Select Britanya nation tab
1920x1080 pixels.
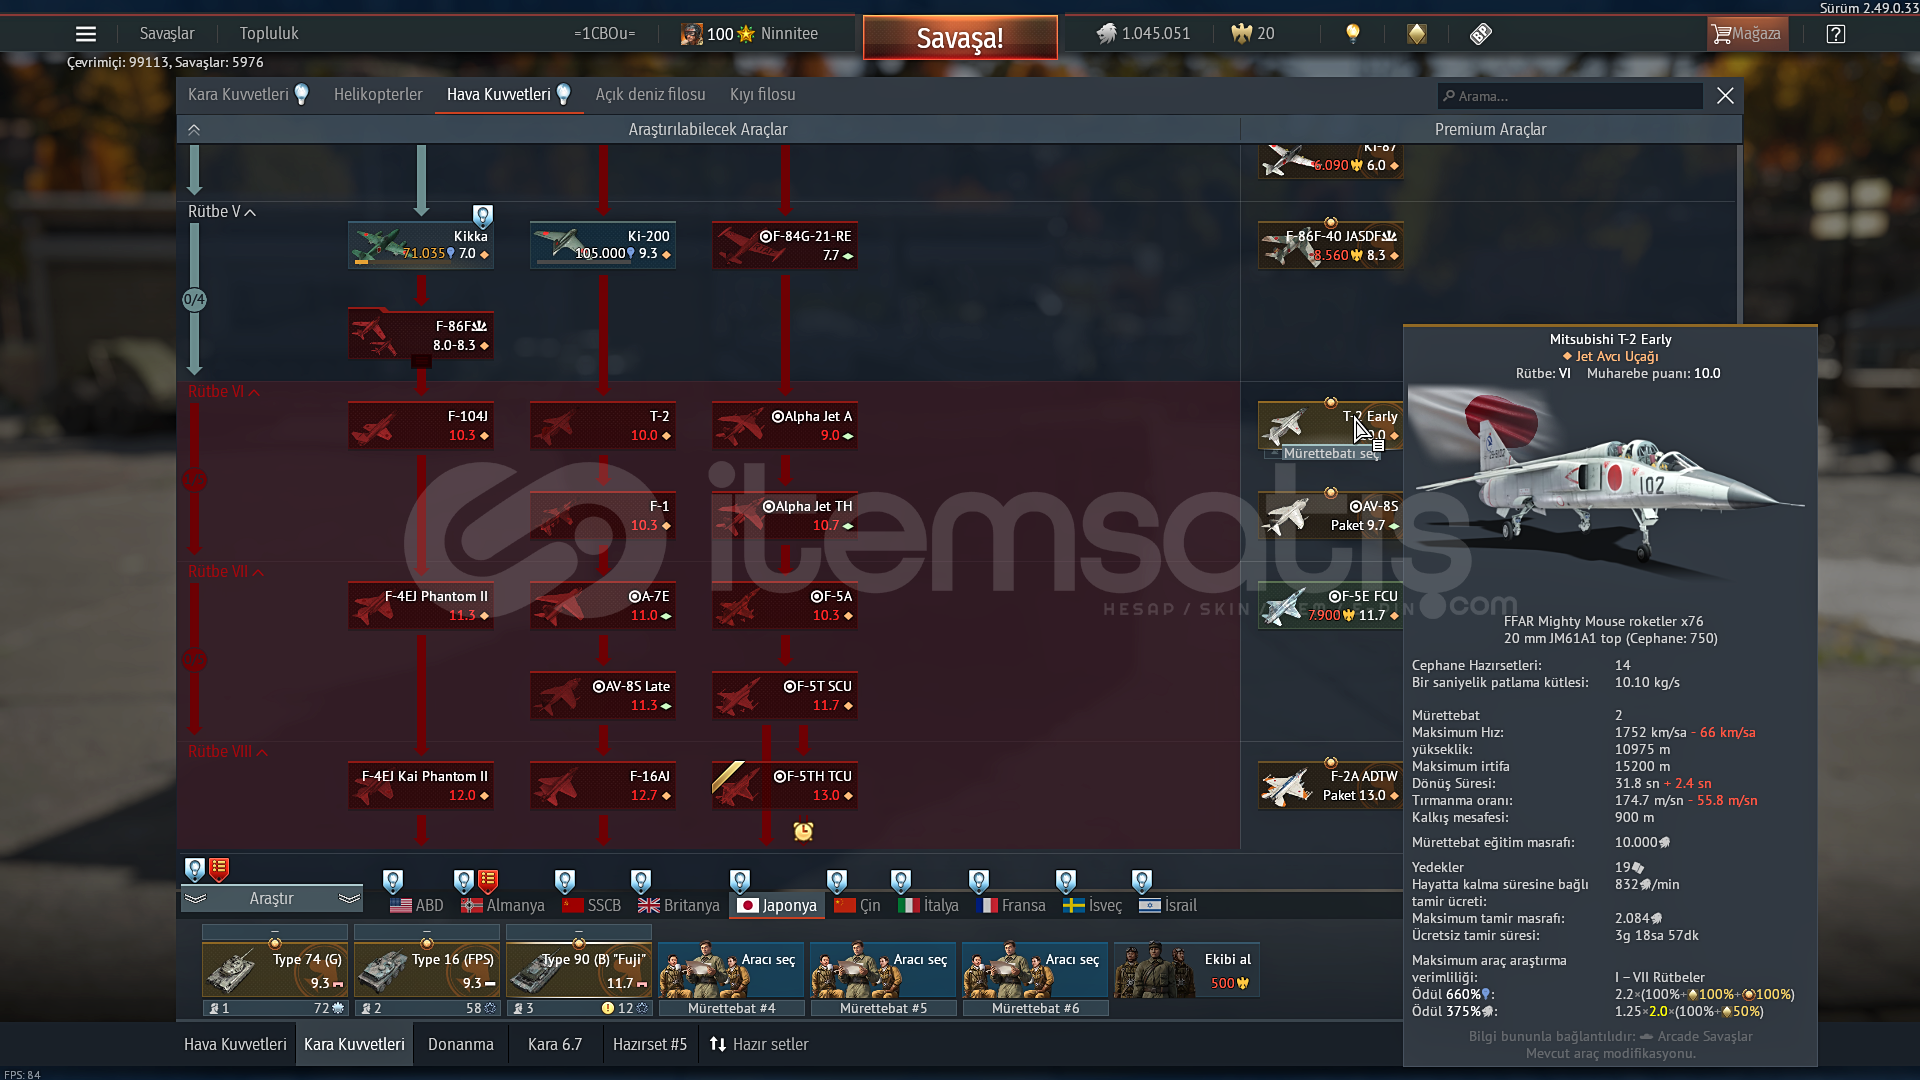(x=679, y=906)
